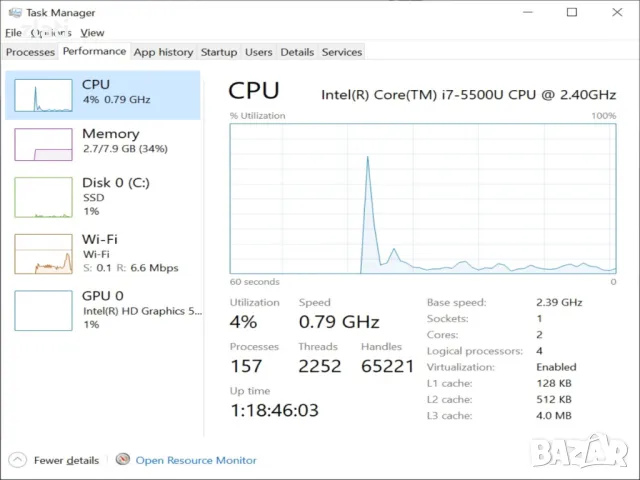Open the Services tab
This screenshot has height=480, width=640.
342,52
